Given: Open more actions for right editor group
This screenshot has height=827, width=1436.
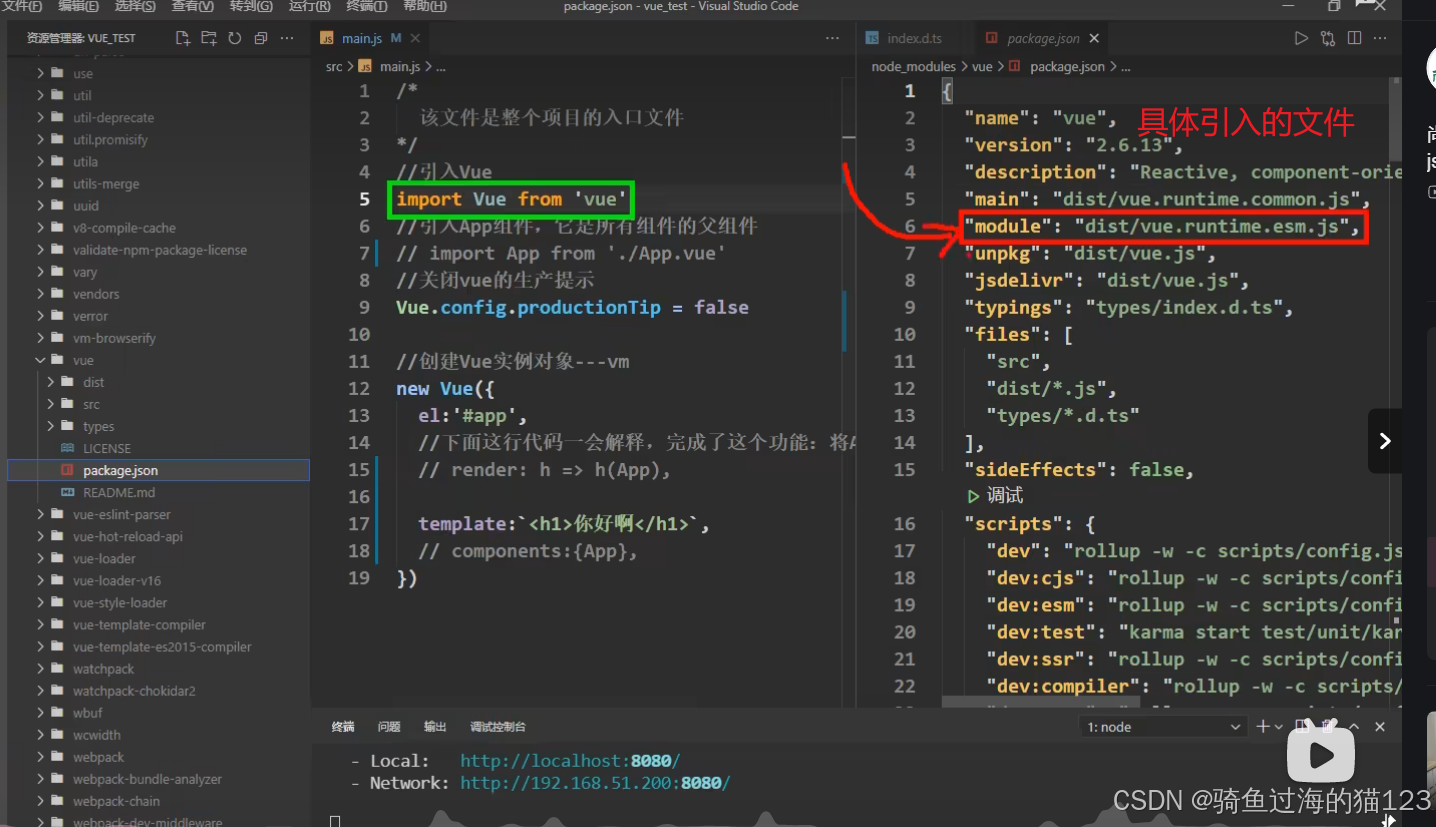Looking at the screenshot, I should pos(1381,38).
